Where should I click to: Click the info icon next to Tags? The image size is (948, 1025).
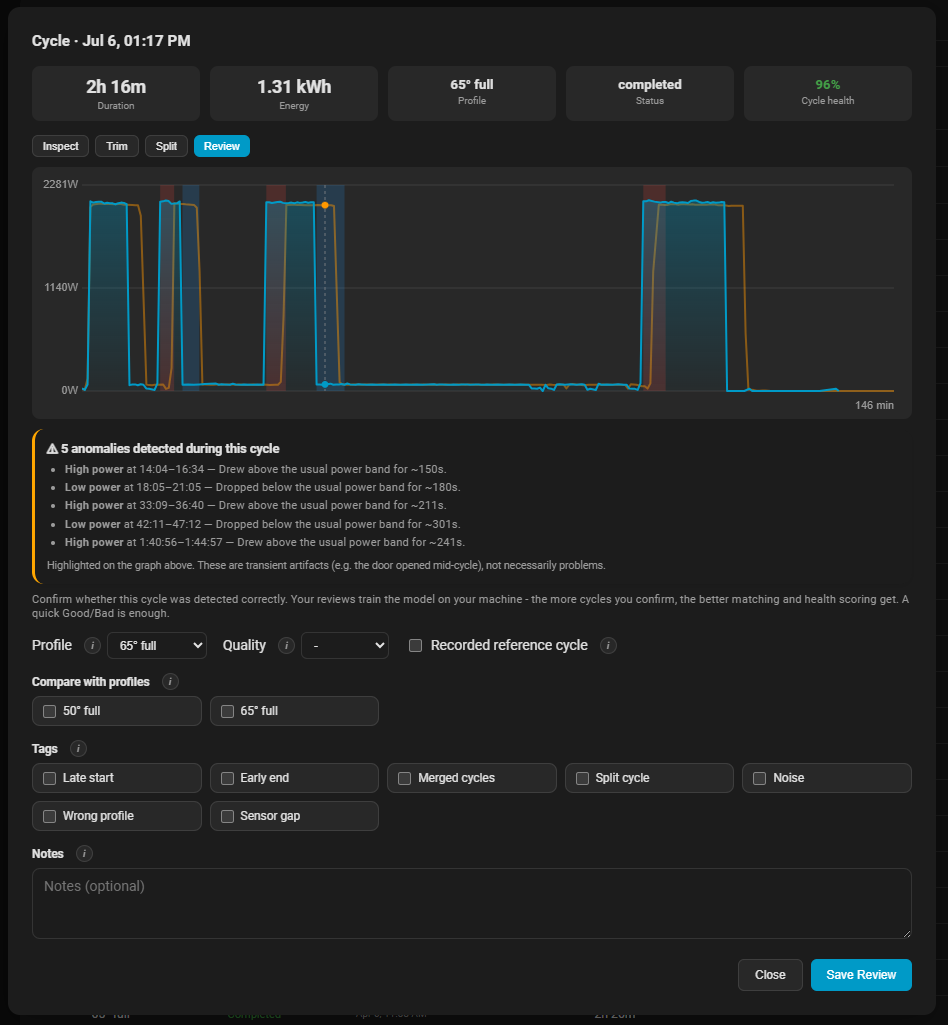pyautogui.click(x=78, y=748)
